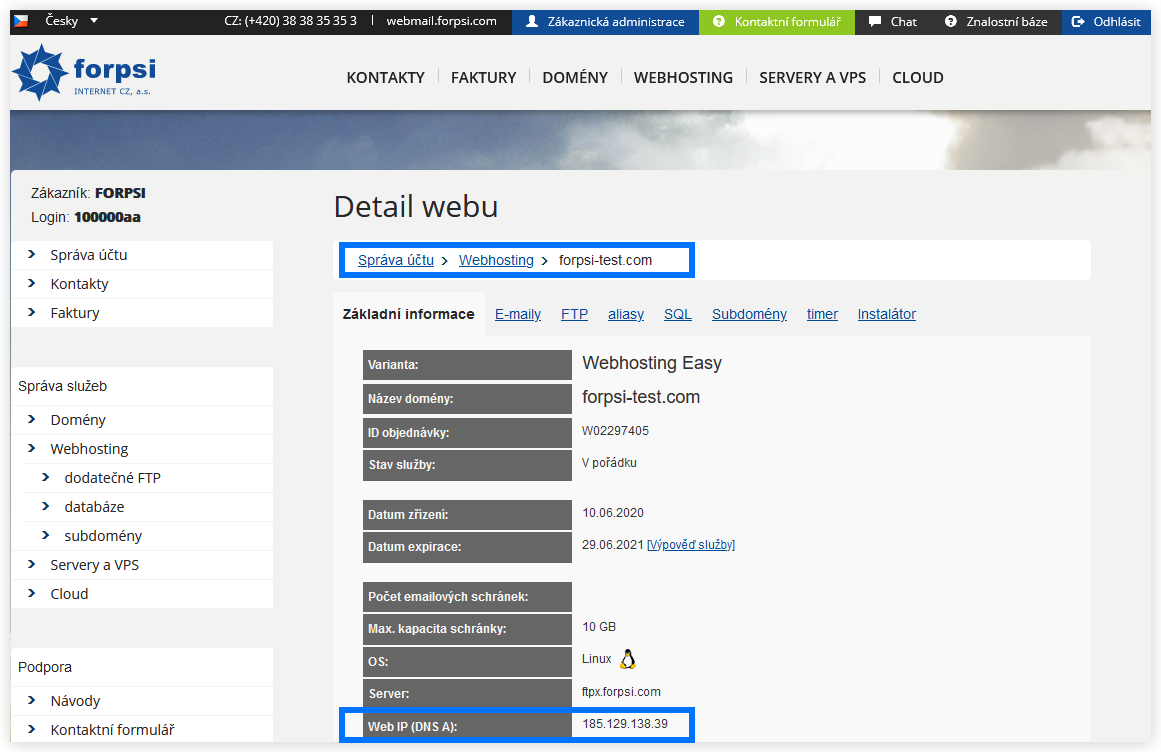Select KONTAKTY in the main menu
The width and height of the screenshot is (1161, 752).
(x=386, y=78)
